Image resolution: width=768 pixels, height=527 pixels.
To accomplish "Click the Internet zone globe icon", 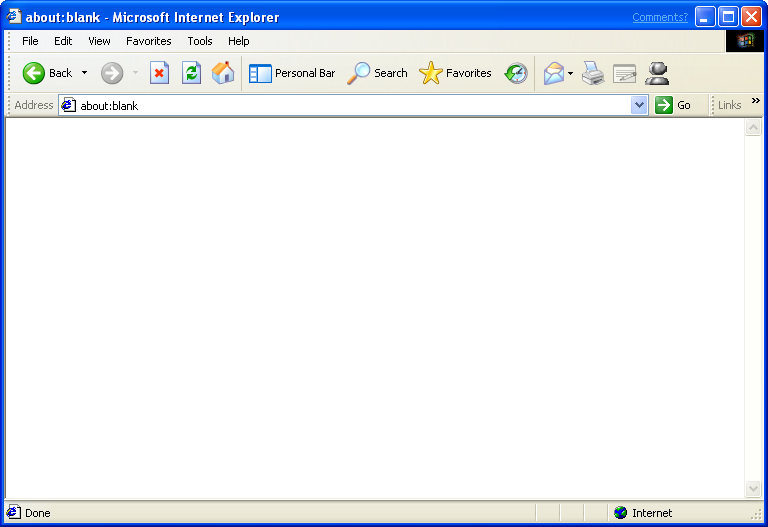I will coord(621,513).
